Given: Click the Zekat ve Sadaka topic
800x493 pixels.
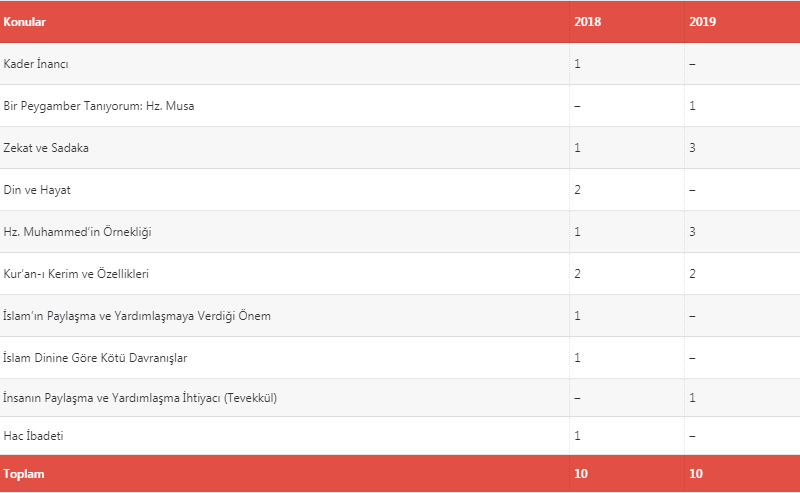Looking at the screenshot, I should click(46, 148).
